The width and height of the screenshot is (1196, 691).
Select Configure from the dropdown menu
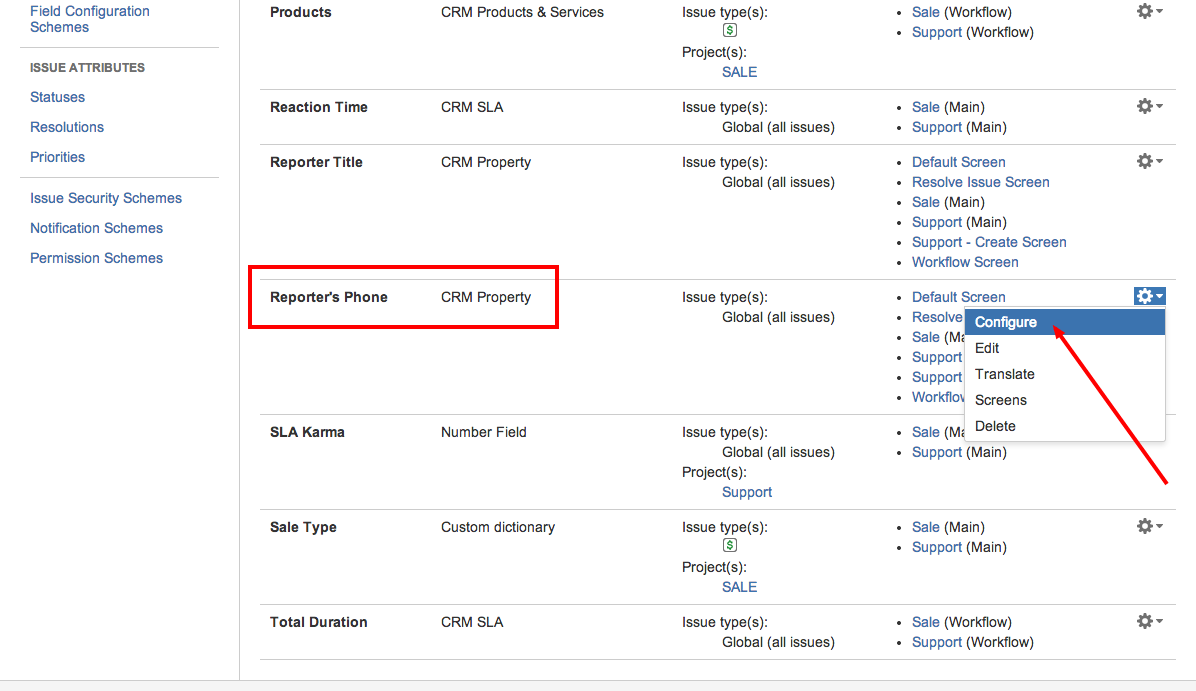(x=1006, y=322)
